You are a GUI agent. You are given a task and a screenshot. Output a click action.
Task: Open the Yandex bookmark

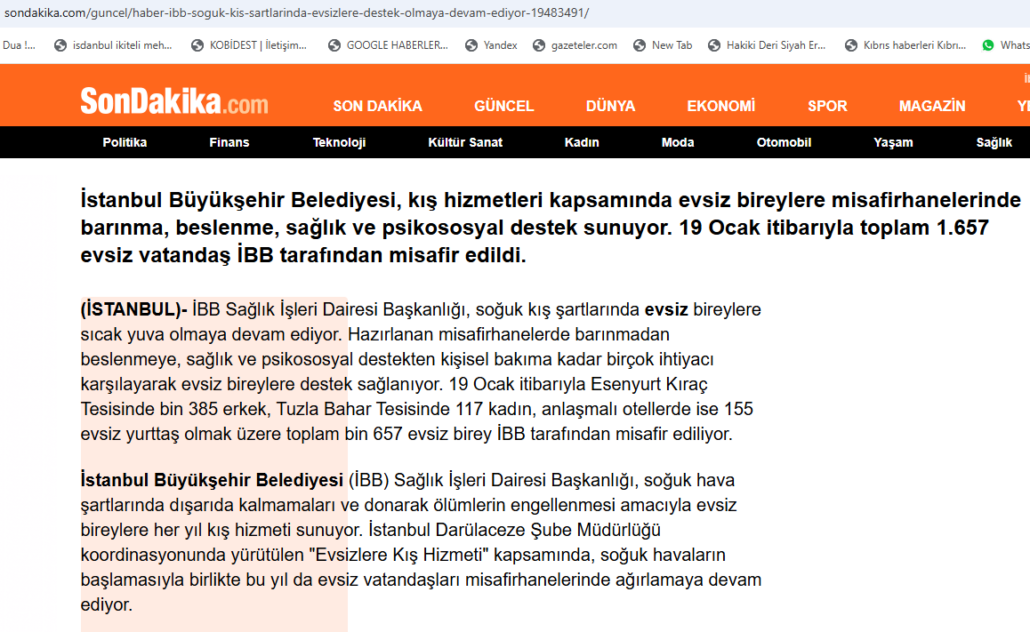click(x=491, y=45)
